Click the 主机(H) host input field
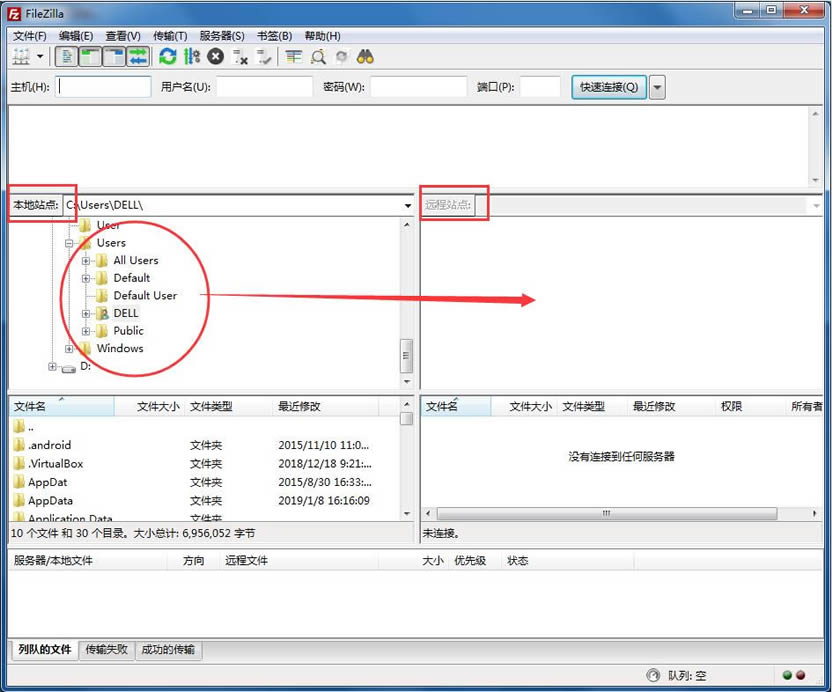 103,87
